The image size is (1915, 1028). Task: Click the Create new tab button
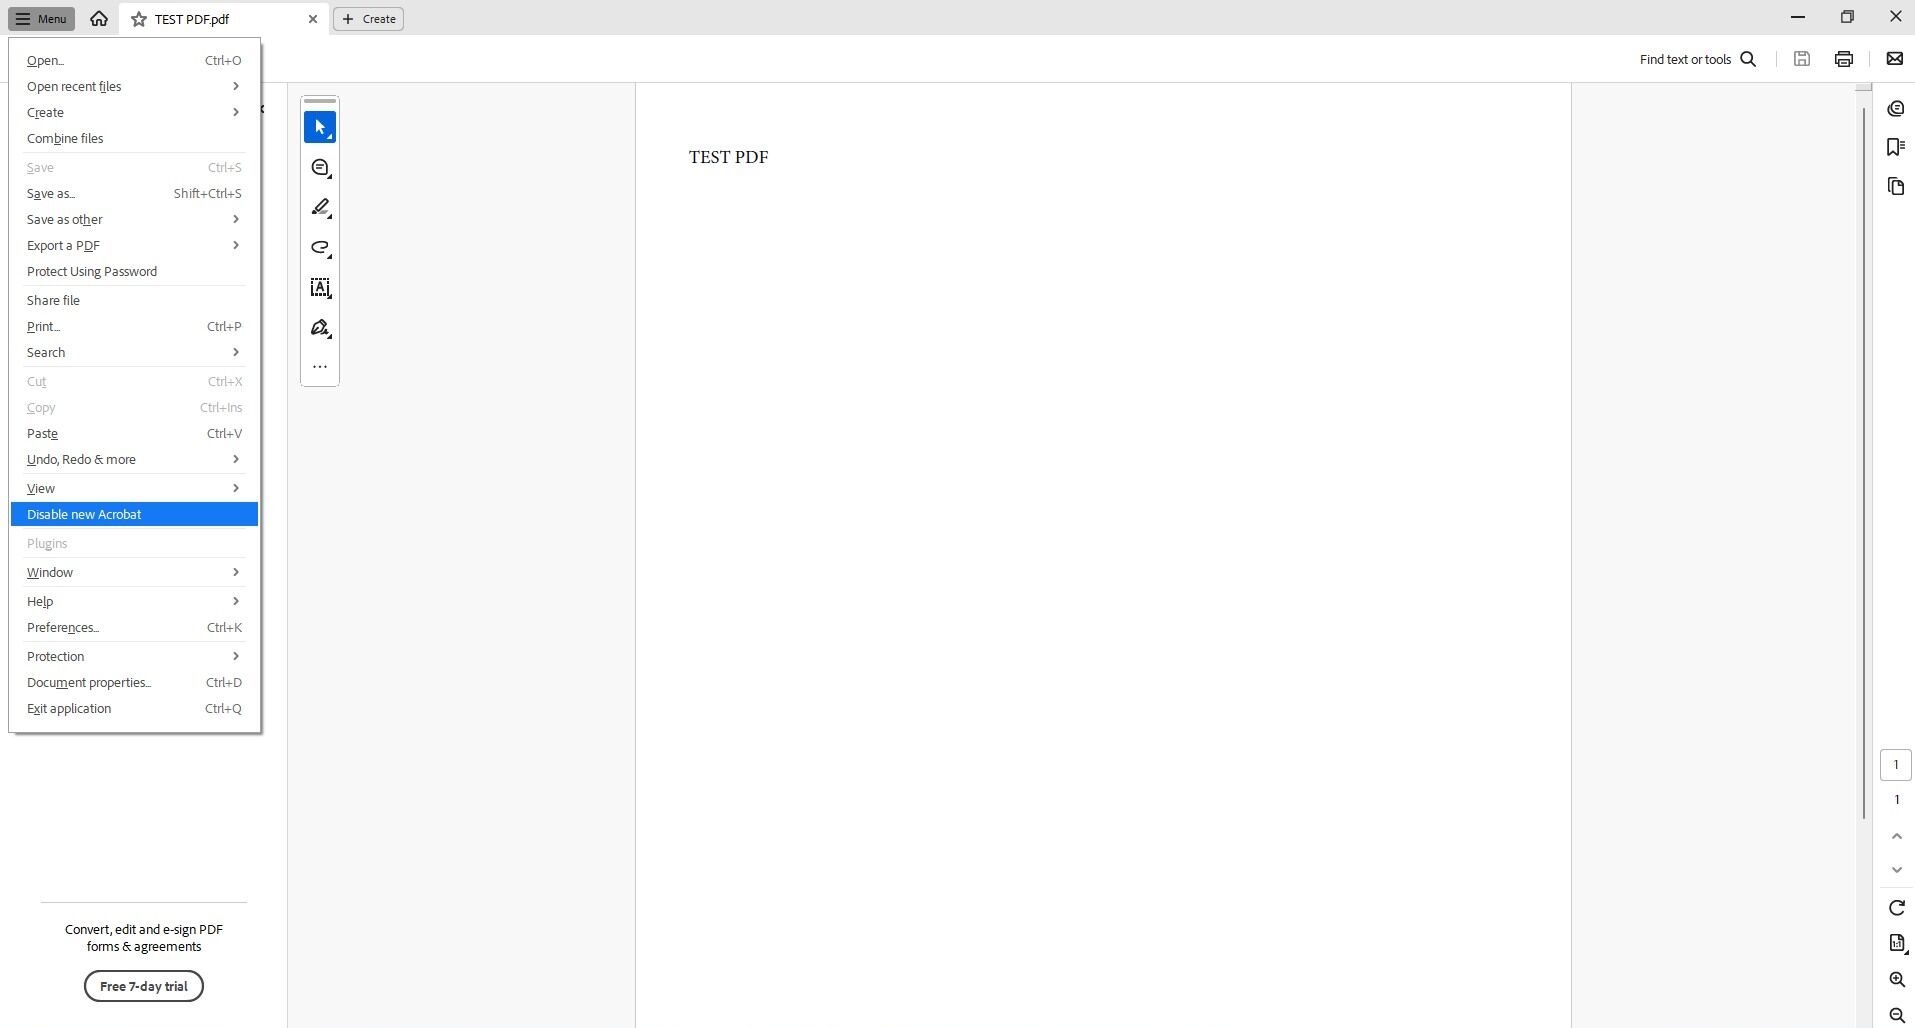click(368, 19)
